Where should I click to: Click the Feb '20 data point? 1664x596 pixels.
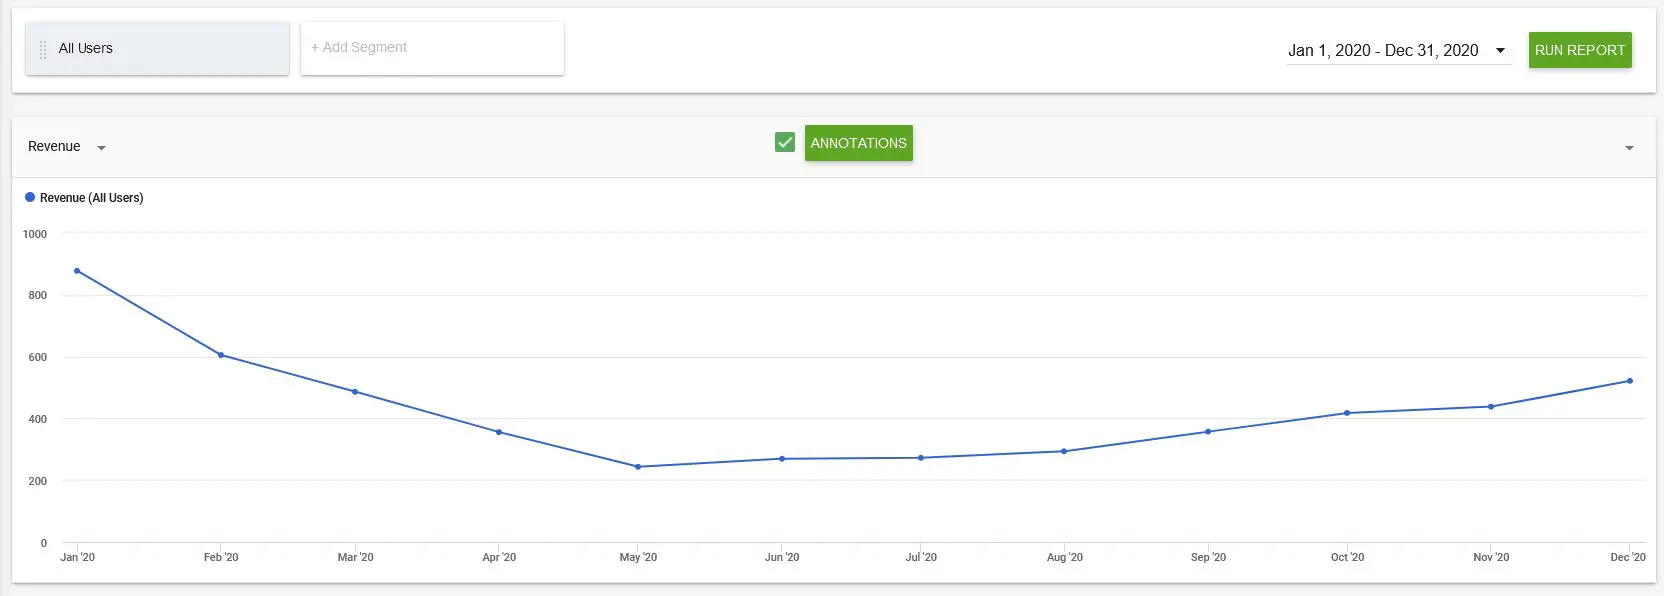click(x=221, y=355)
